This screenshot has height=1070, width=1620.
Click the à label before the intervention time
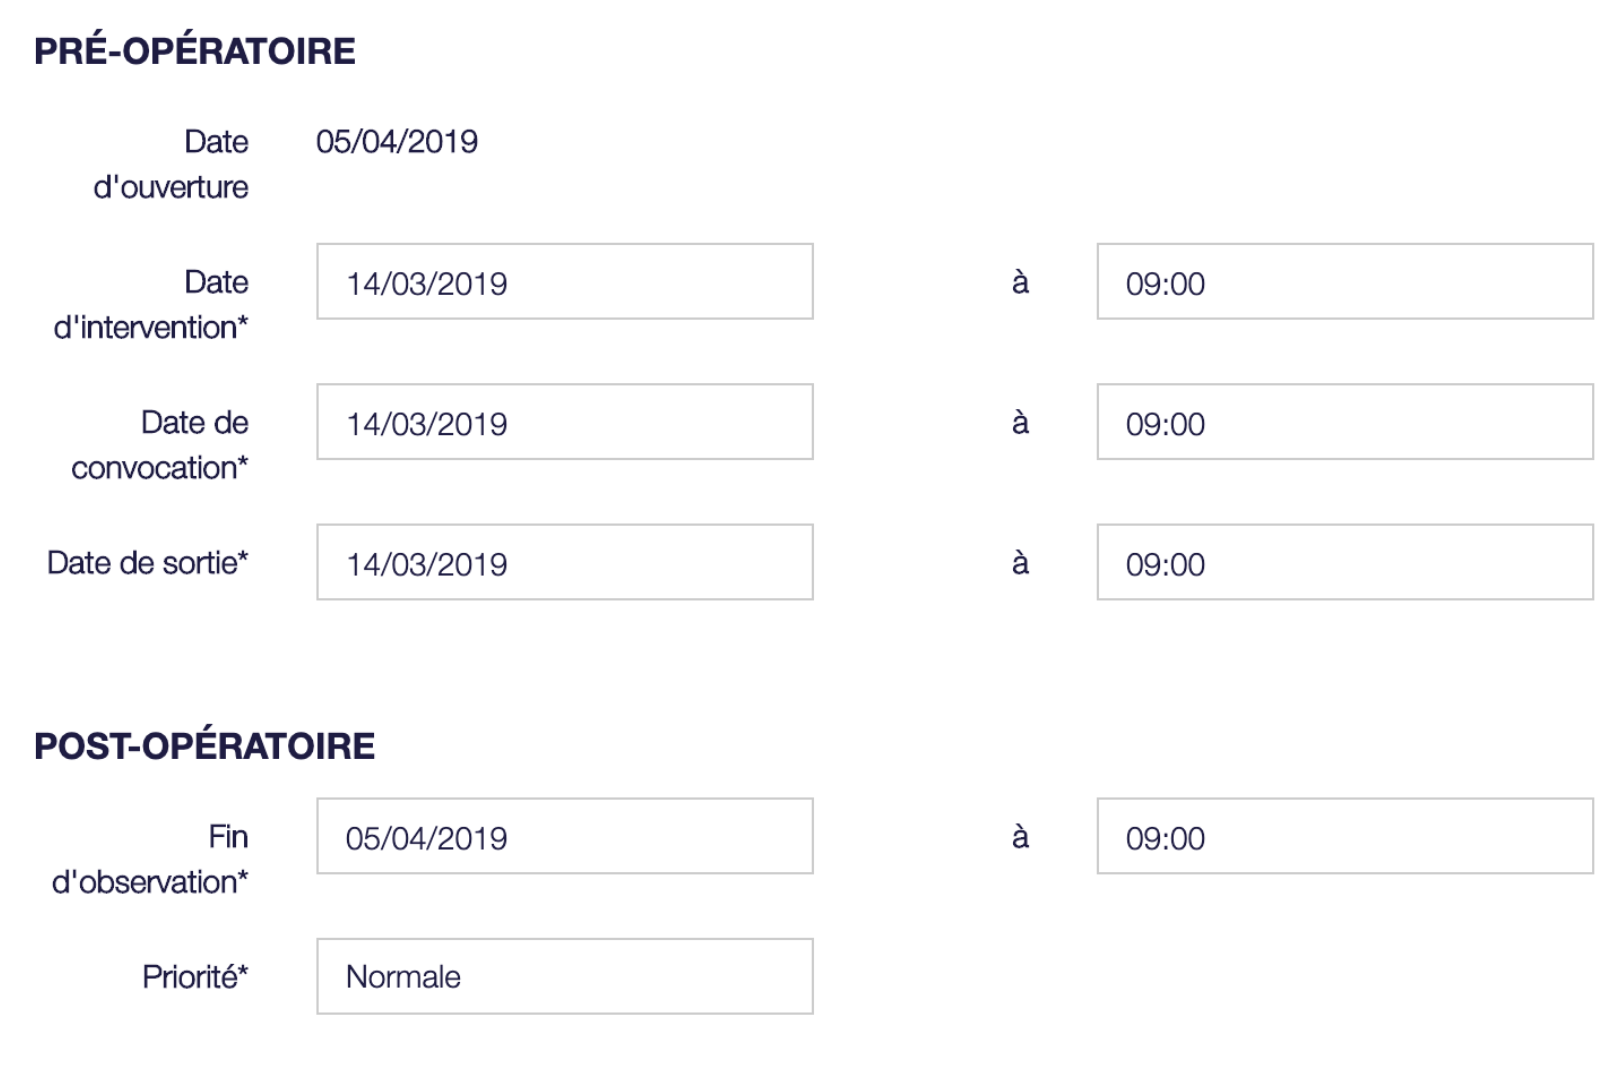pos(1022,283)
